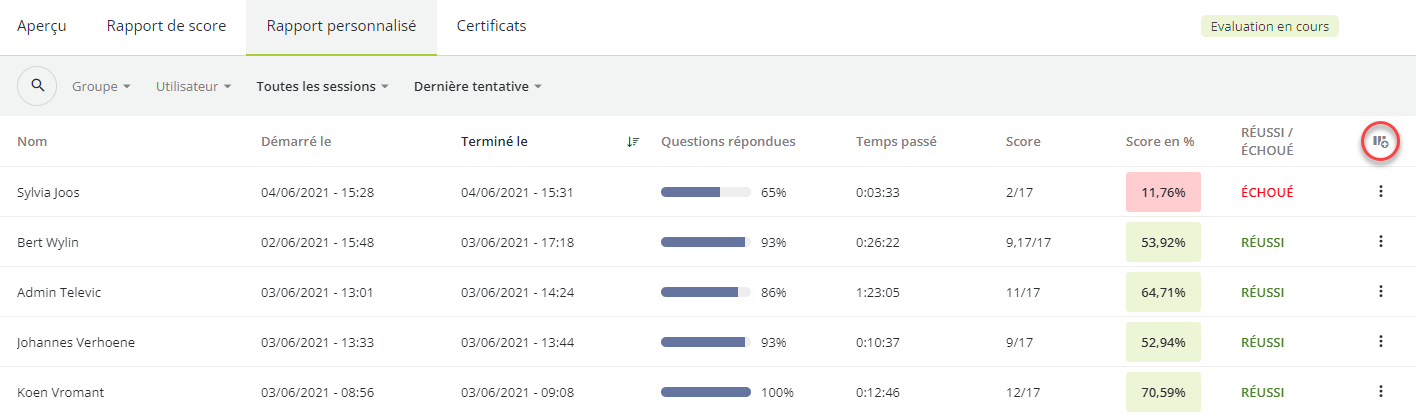
Task: Open the Toutes les sessions dropdown
Action: (323, 87)
